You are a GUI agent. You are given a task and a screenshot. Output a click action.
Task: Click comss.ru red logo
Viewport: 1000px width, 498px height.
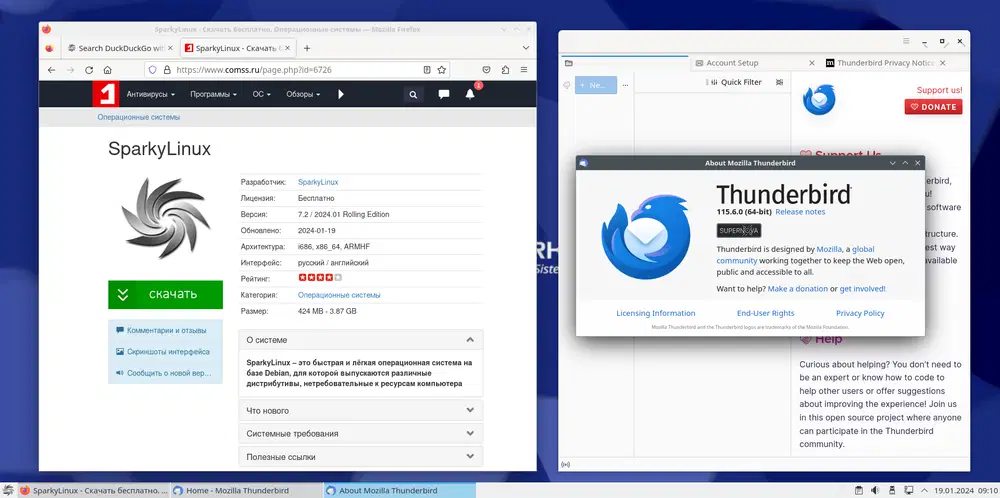(105, 94)
